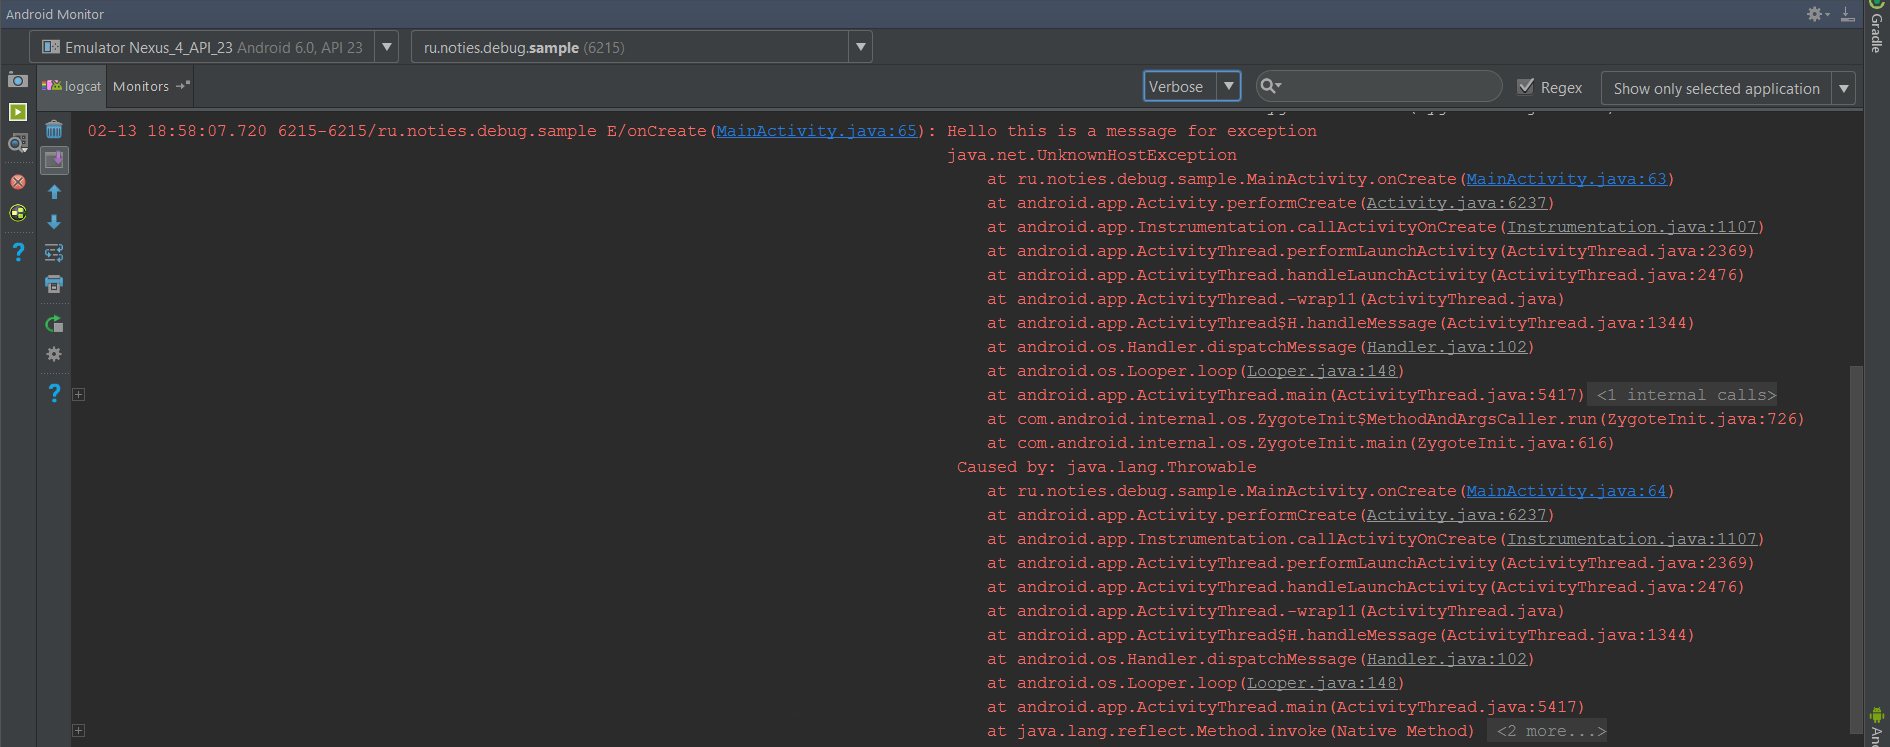Restart logcat with green circular arrow icon
This screenshot has height=747, width=1890.
click(x=54, y=324)
